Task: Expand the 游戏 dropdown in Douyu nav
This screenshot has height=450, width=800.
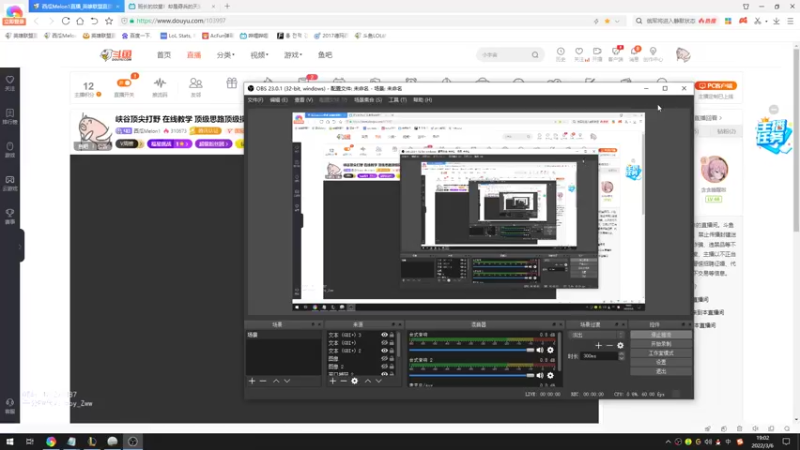Action: pos(293,55)
